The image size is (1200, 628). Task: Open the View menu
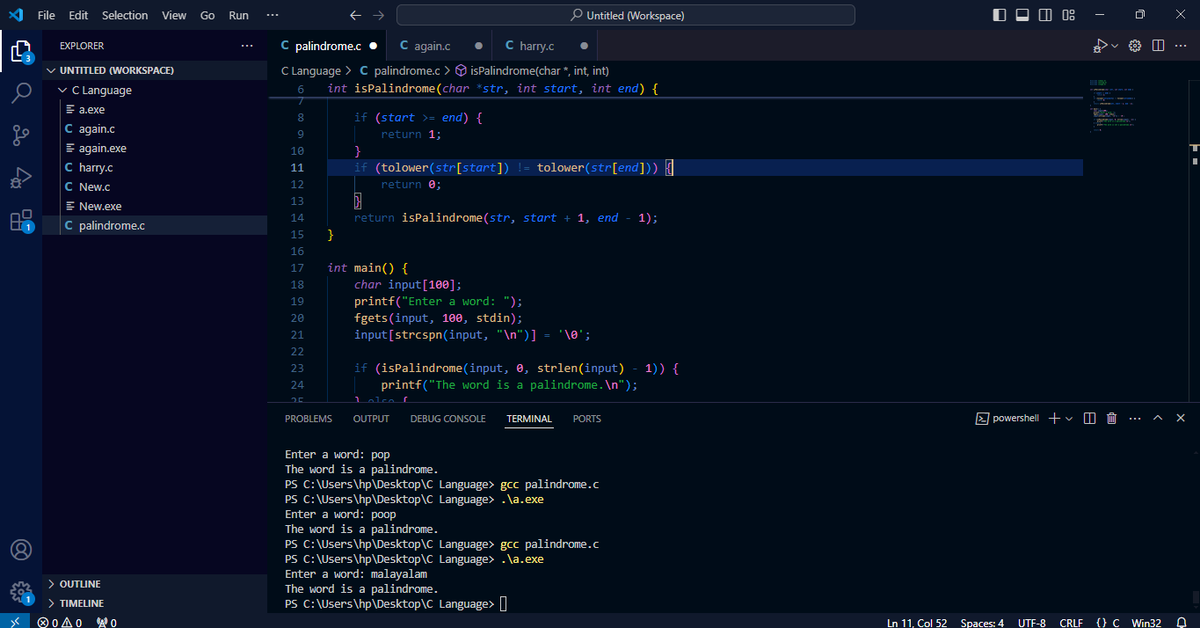click(x=174, y=15)
